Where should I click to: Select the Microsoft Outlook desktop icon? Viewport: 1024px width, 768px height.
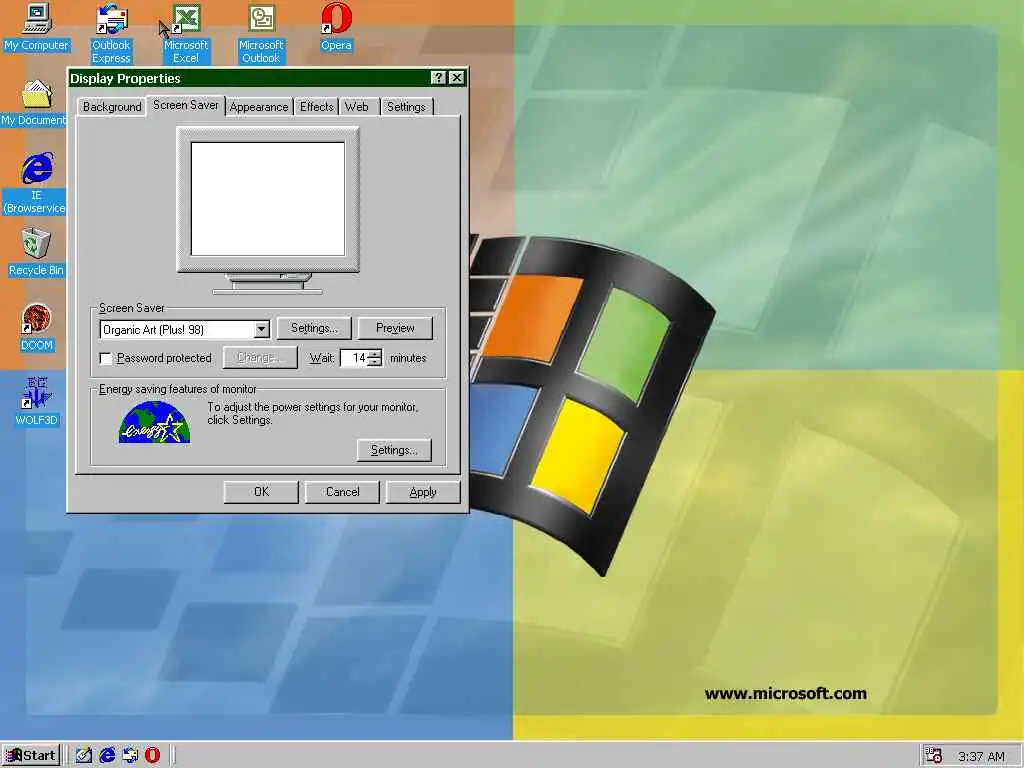[x=261, y=33]
